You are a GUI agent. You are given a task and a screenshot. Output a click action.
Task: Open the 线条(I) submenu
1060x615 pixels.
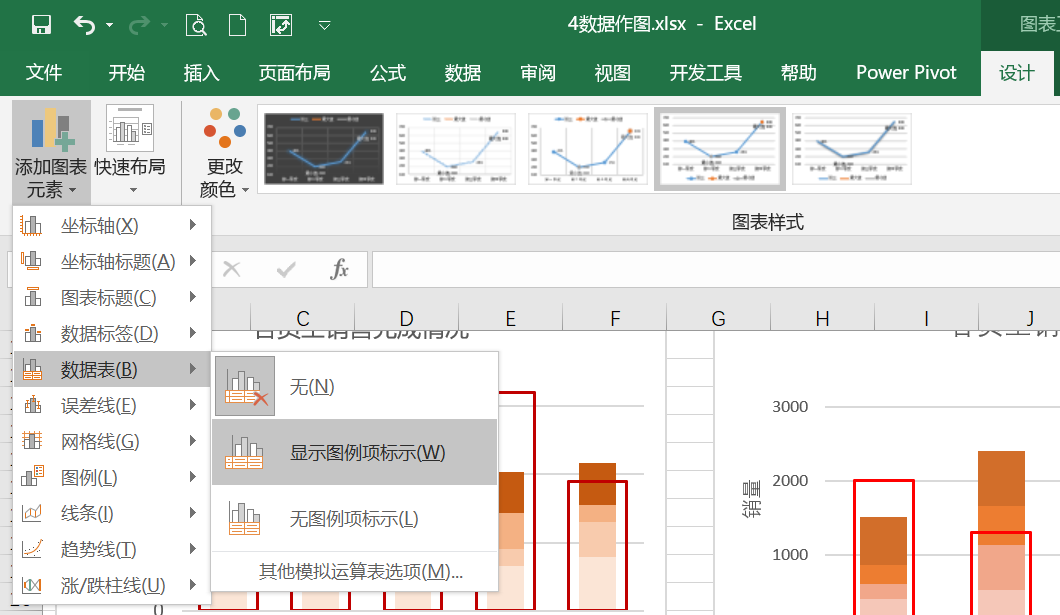(112, 513)
